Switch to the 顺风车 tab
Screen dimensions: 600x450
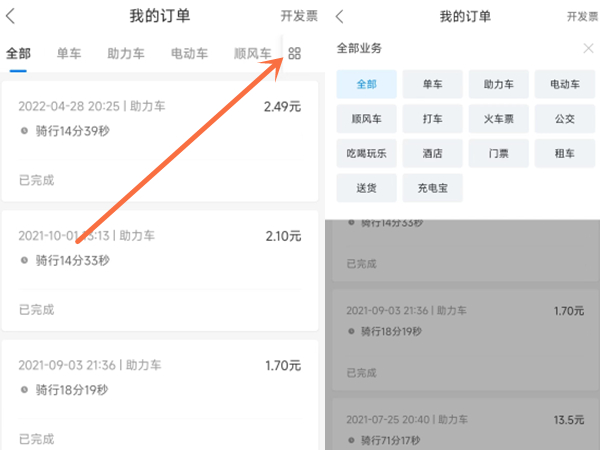point(253,54)
